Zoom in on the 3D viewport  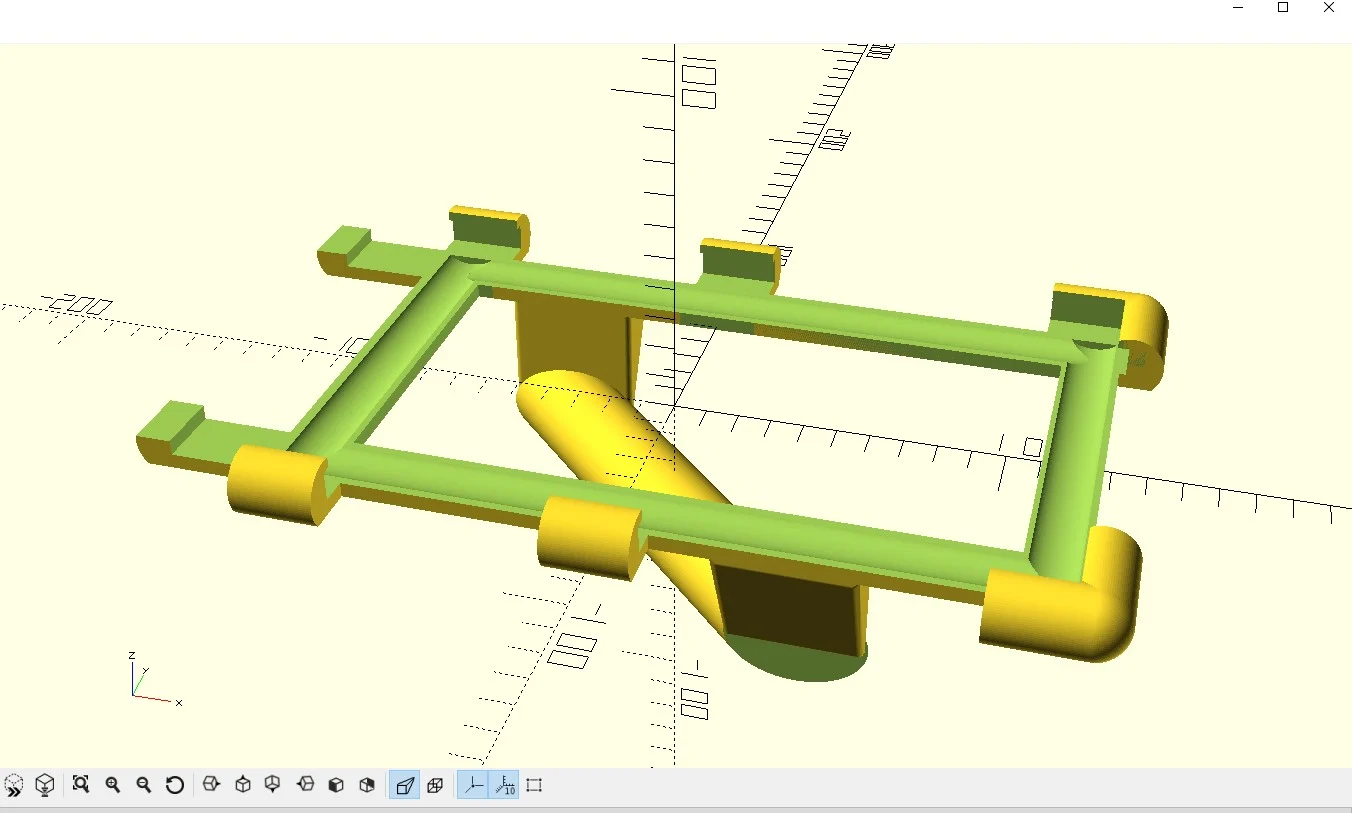tap(113, 785)
